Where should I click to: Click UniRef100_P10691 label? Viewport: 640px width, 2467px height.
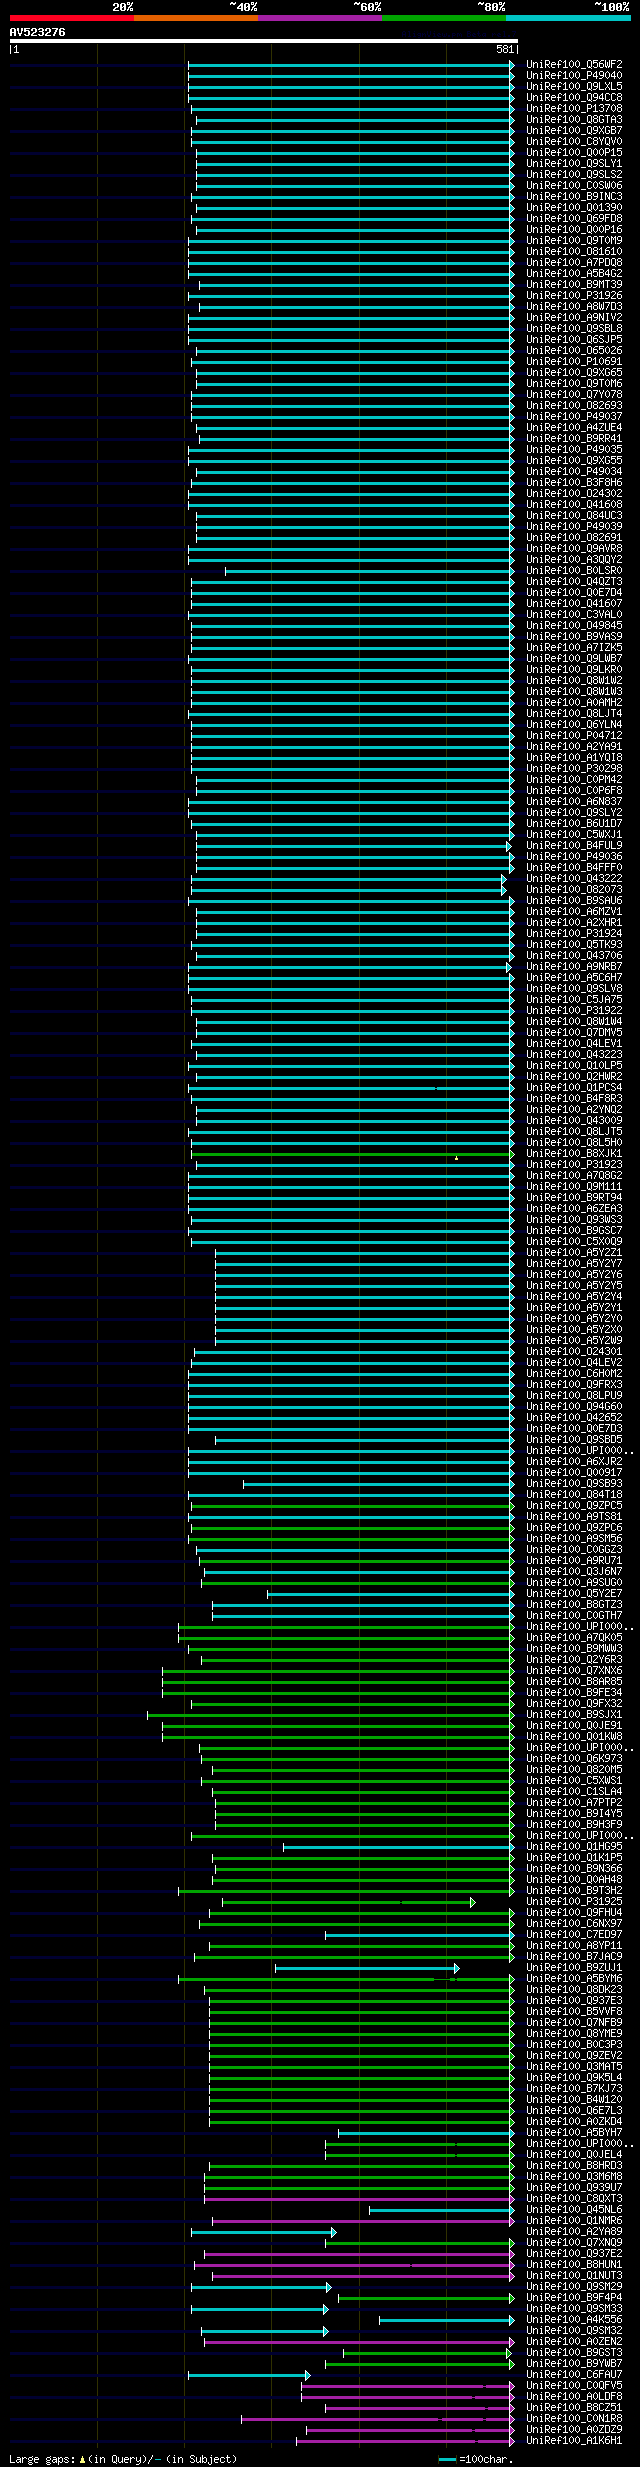pyautogui.click(x=574, y=361)
